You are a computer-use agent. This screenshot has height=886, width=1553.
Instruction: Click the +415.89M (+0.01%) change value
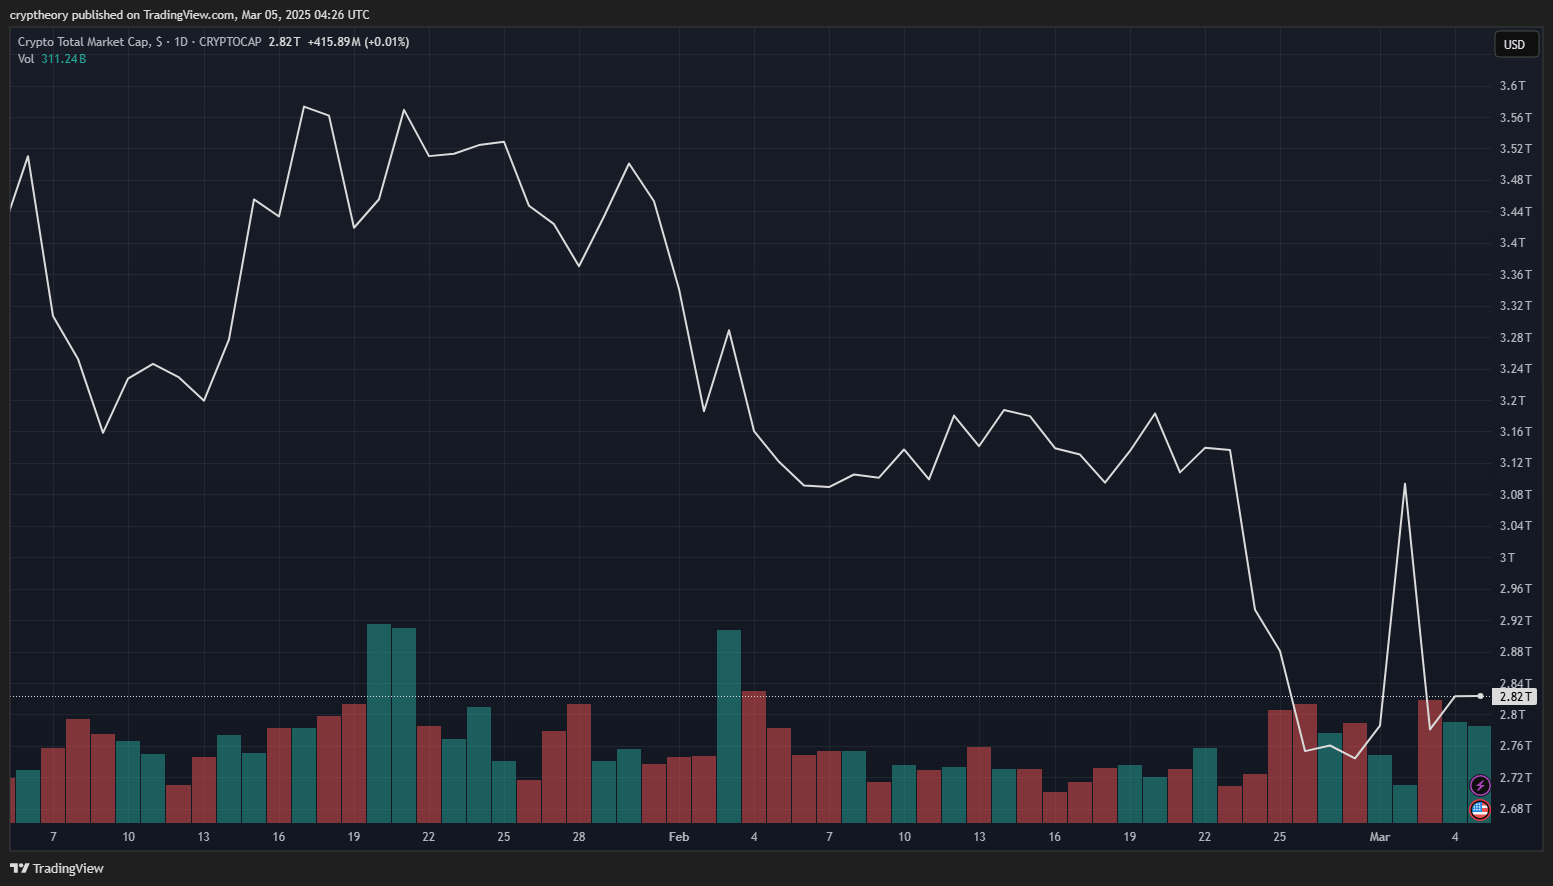click(x=358, y=42)
